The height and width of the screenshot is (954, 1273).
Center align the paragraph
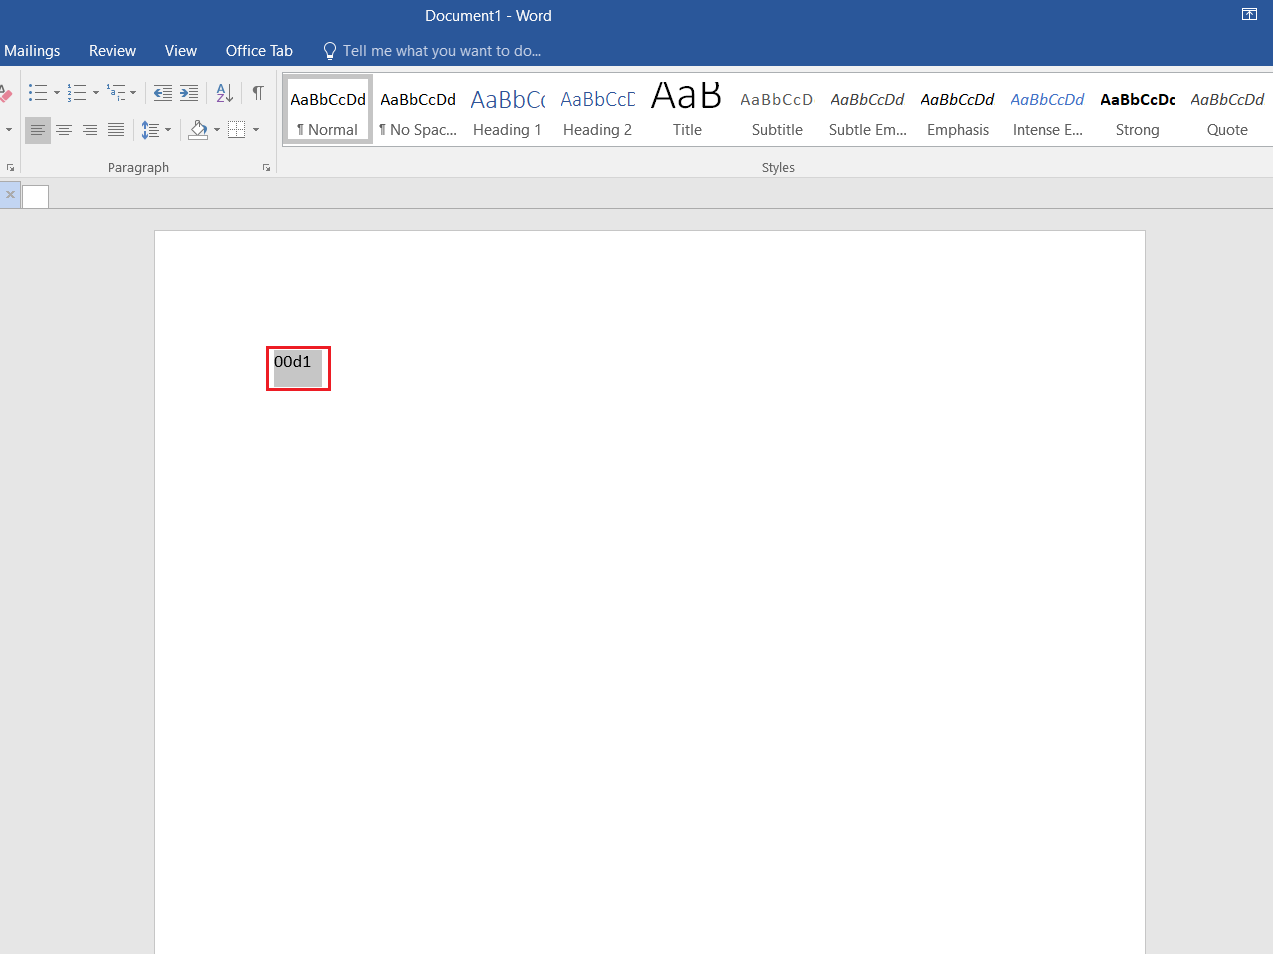pos(64,130)
